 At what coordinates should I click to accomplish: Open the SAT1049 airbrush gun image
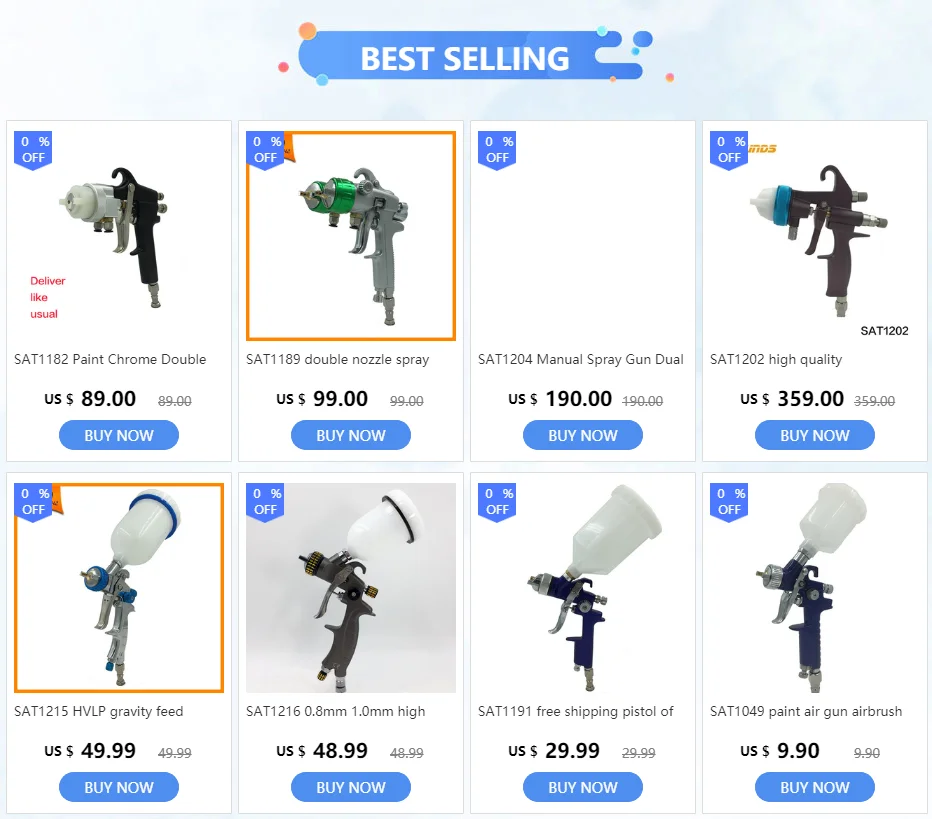click(x=815, y=588)
